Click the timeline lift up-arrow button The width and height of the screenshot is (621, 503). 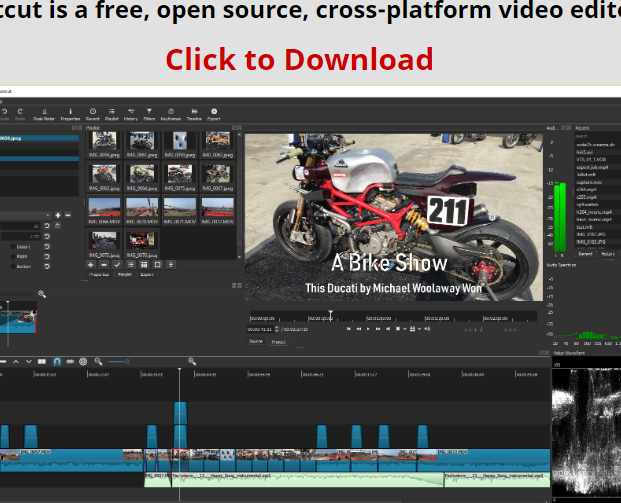coord(16,361)
